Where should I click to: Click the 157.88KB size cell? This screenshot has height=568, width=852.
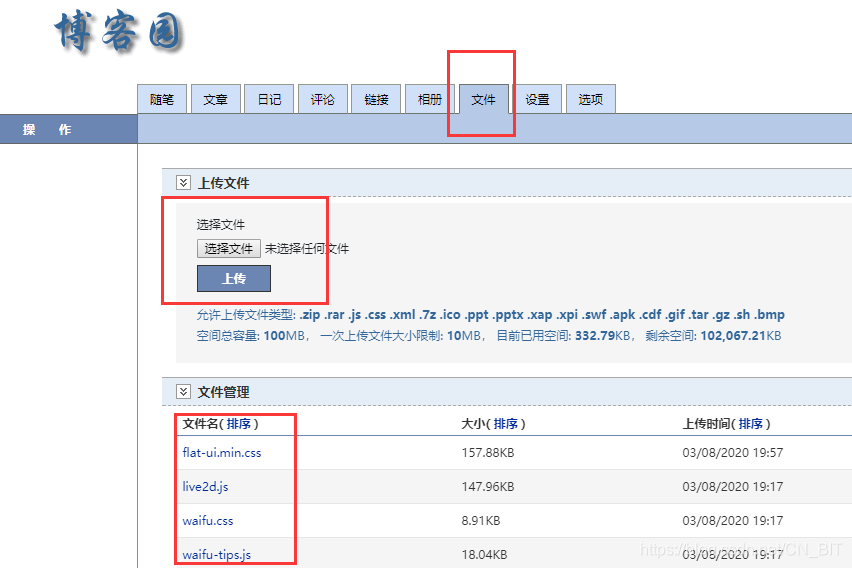pyautogui.click(x=488, y=452)
